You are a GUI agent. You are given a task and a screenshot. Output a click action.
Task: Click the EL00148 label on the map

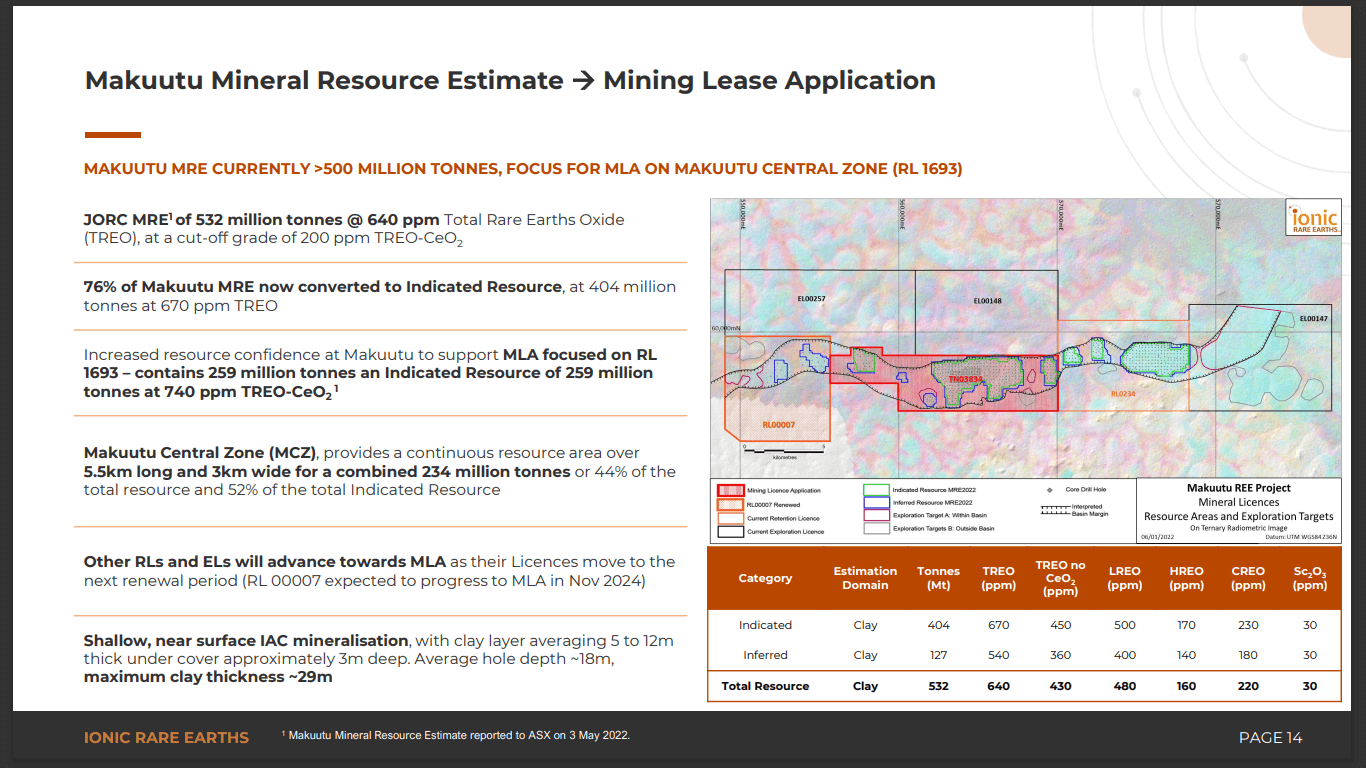click(987, 300)
